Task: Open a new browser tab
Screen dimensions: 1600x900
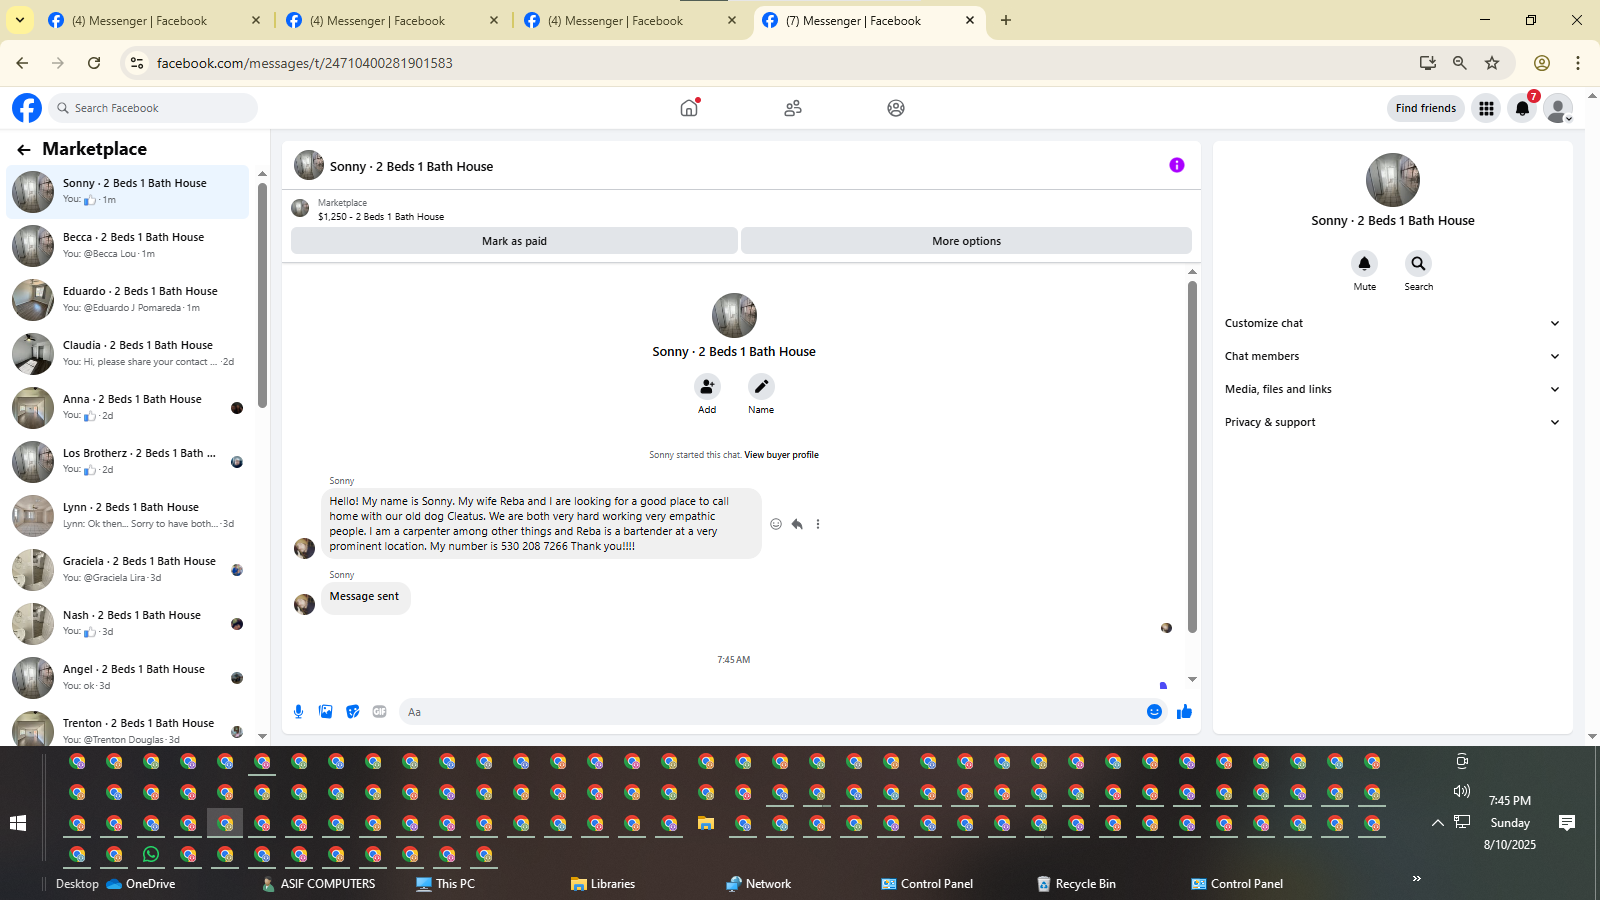Action: click(1006, 20)
